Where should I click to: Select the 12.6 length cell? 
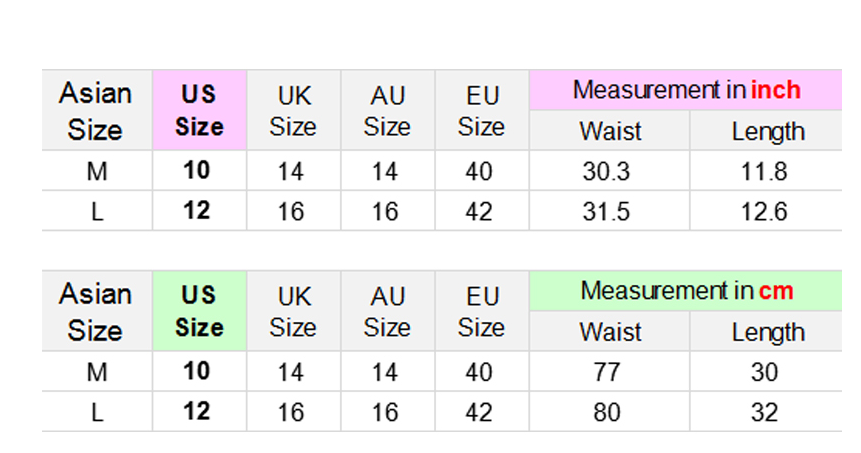[765, 211]
